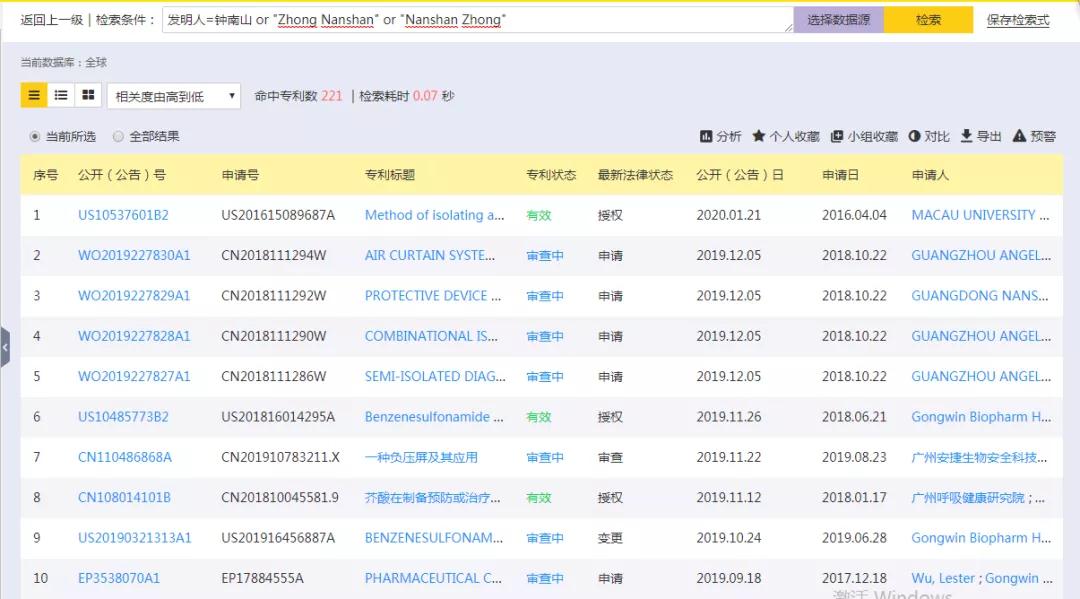The height and width of the screenshot is (599, 1080).
Task: Open patent US10537601B2
Action: [x=121, y=214]
